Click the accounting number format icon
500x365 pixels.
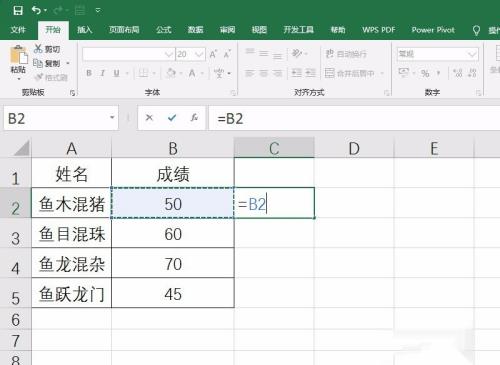pos(403,72)
